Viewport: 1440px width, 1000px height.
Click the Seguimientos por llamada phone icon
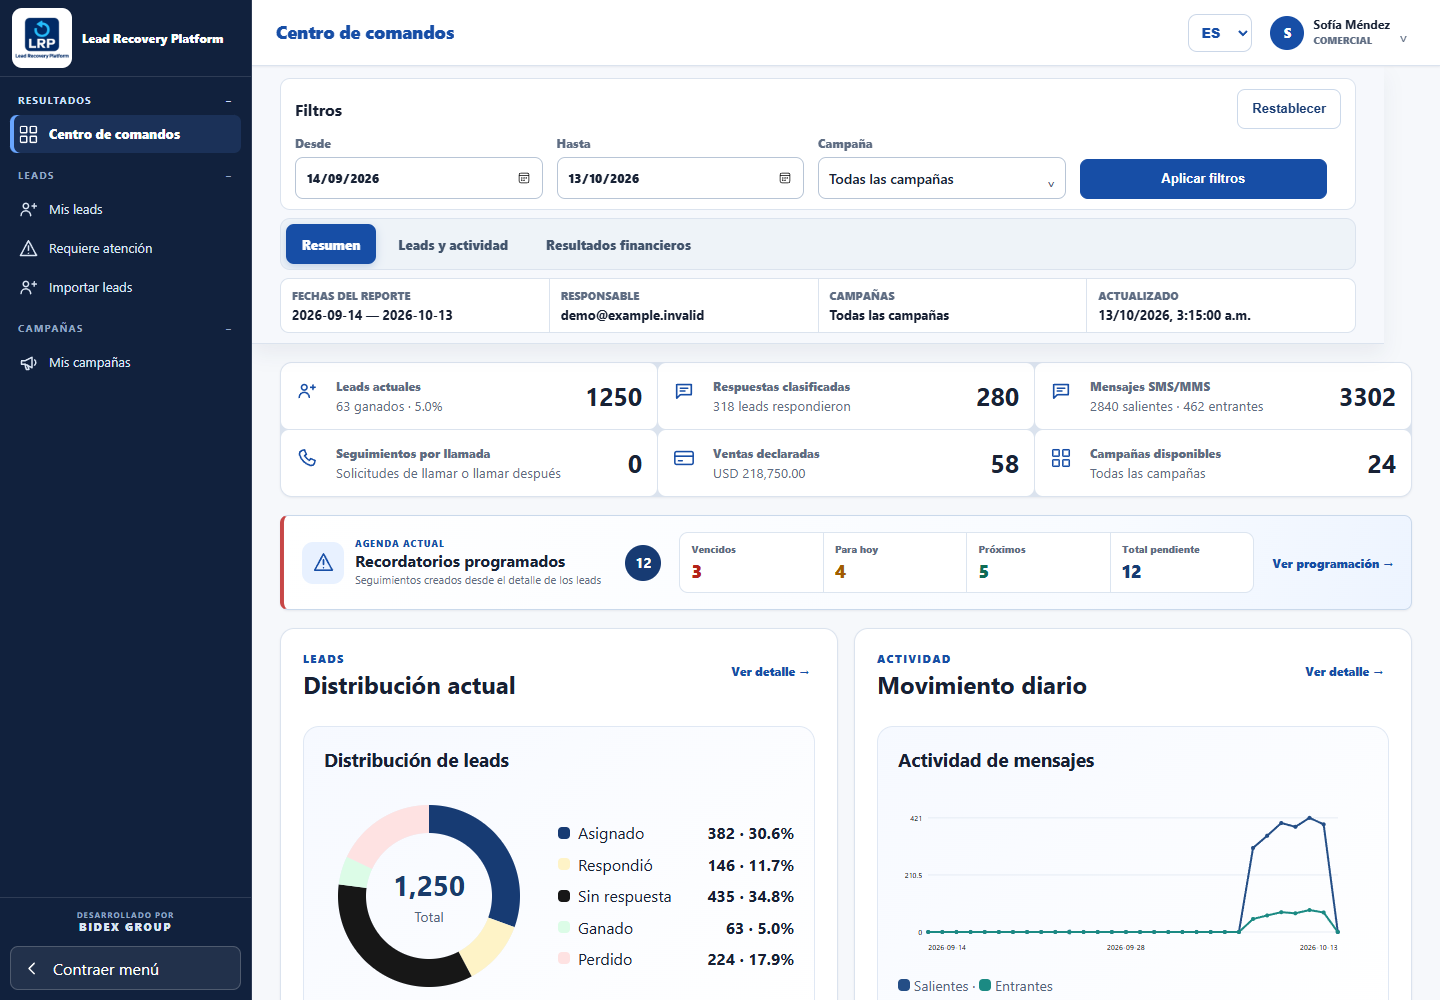coord(307,458)
